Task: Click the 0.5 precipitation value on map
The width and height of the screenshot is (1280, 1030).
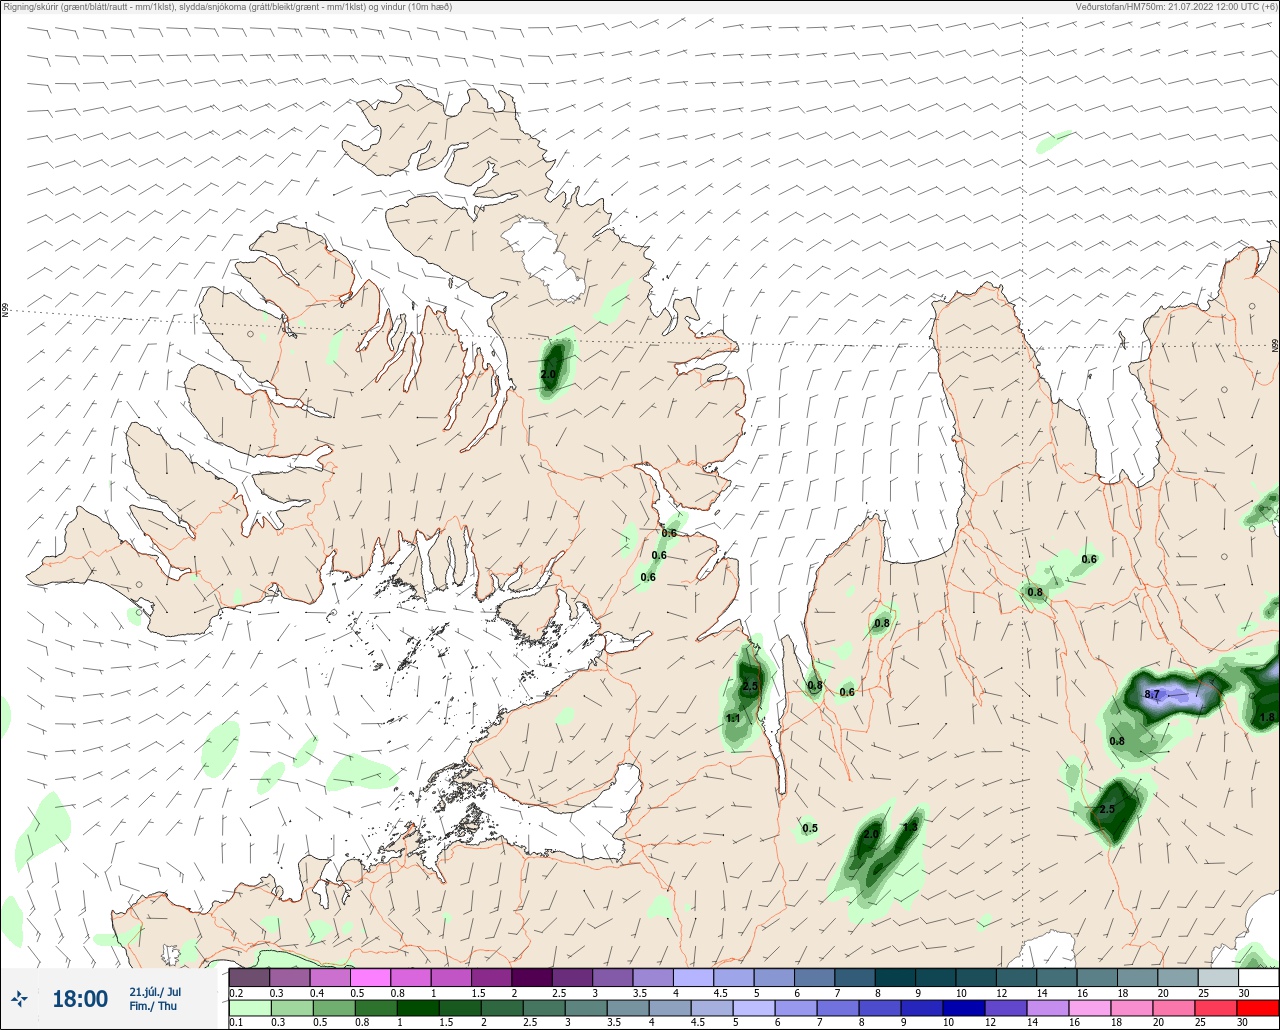Action: pyautogui.click(x=810, y=828)
